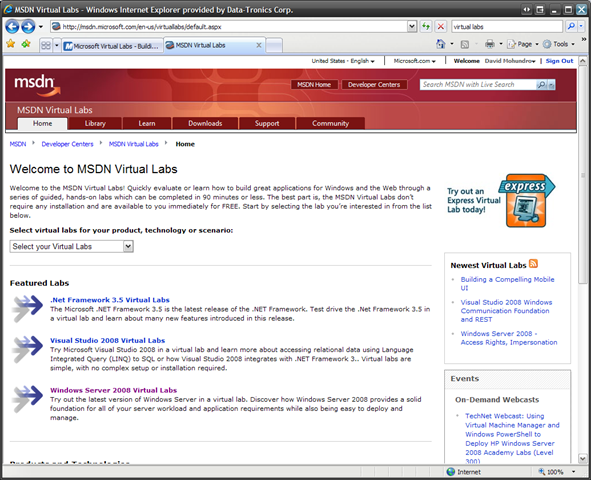Click the MSDN Home button

tap(314, 84)
